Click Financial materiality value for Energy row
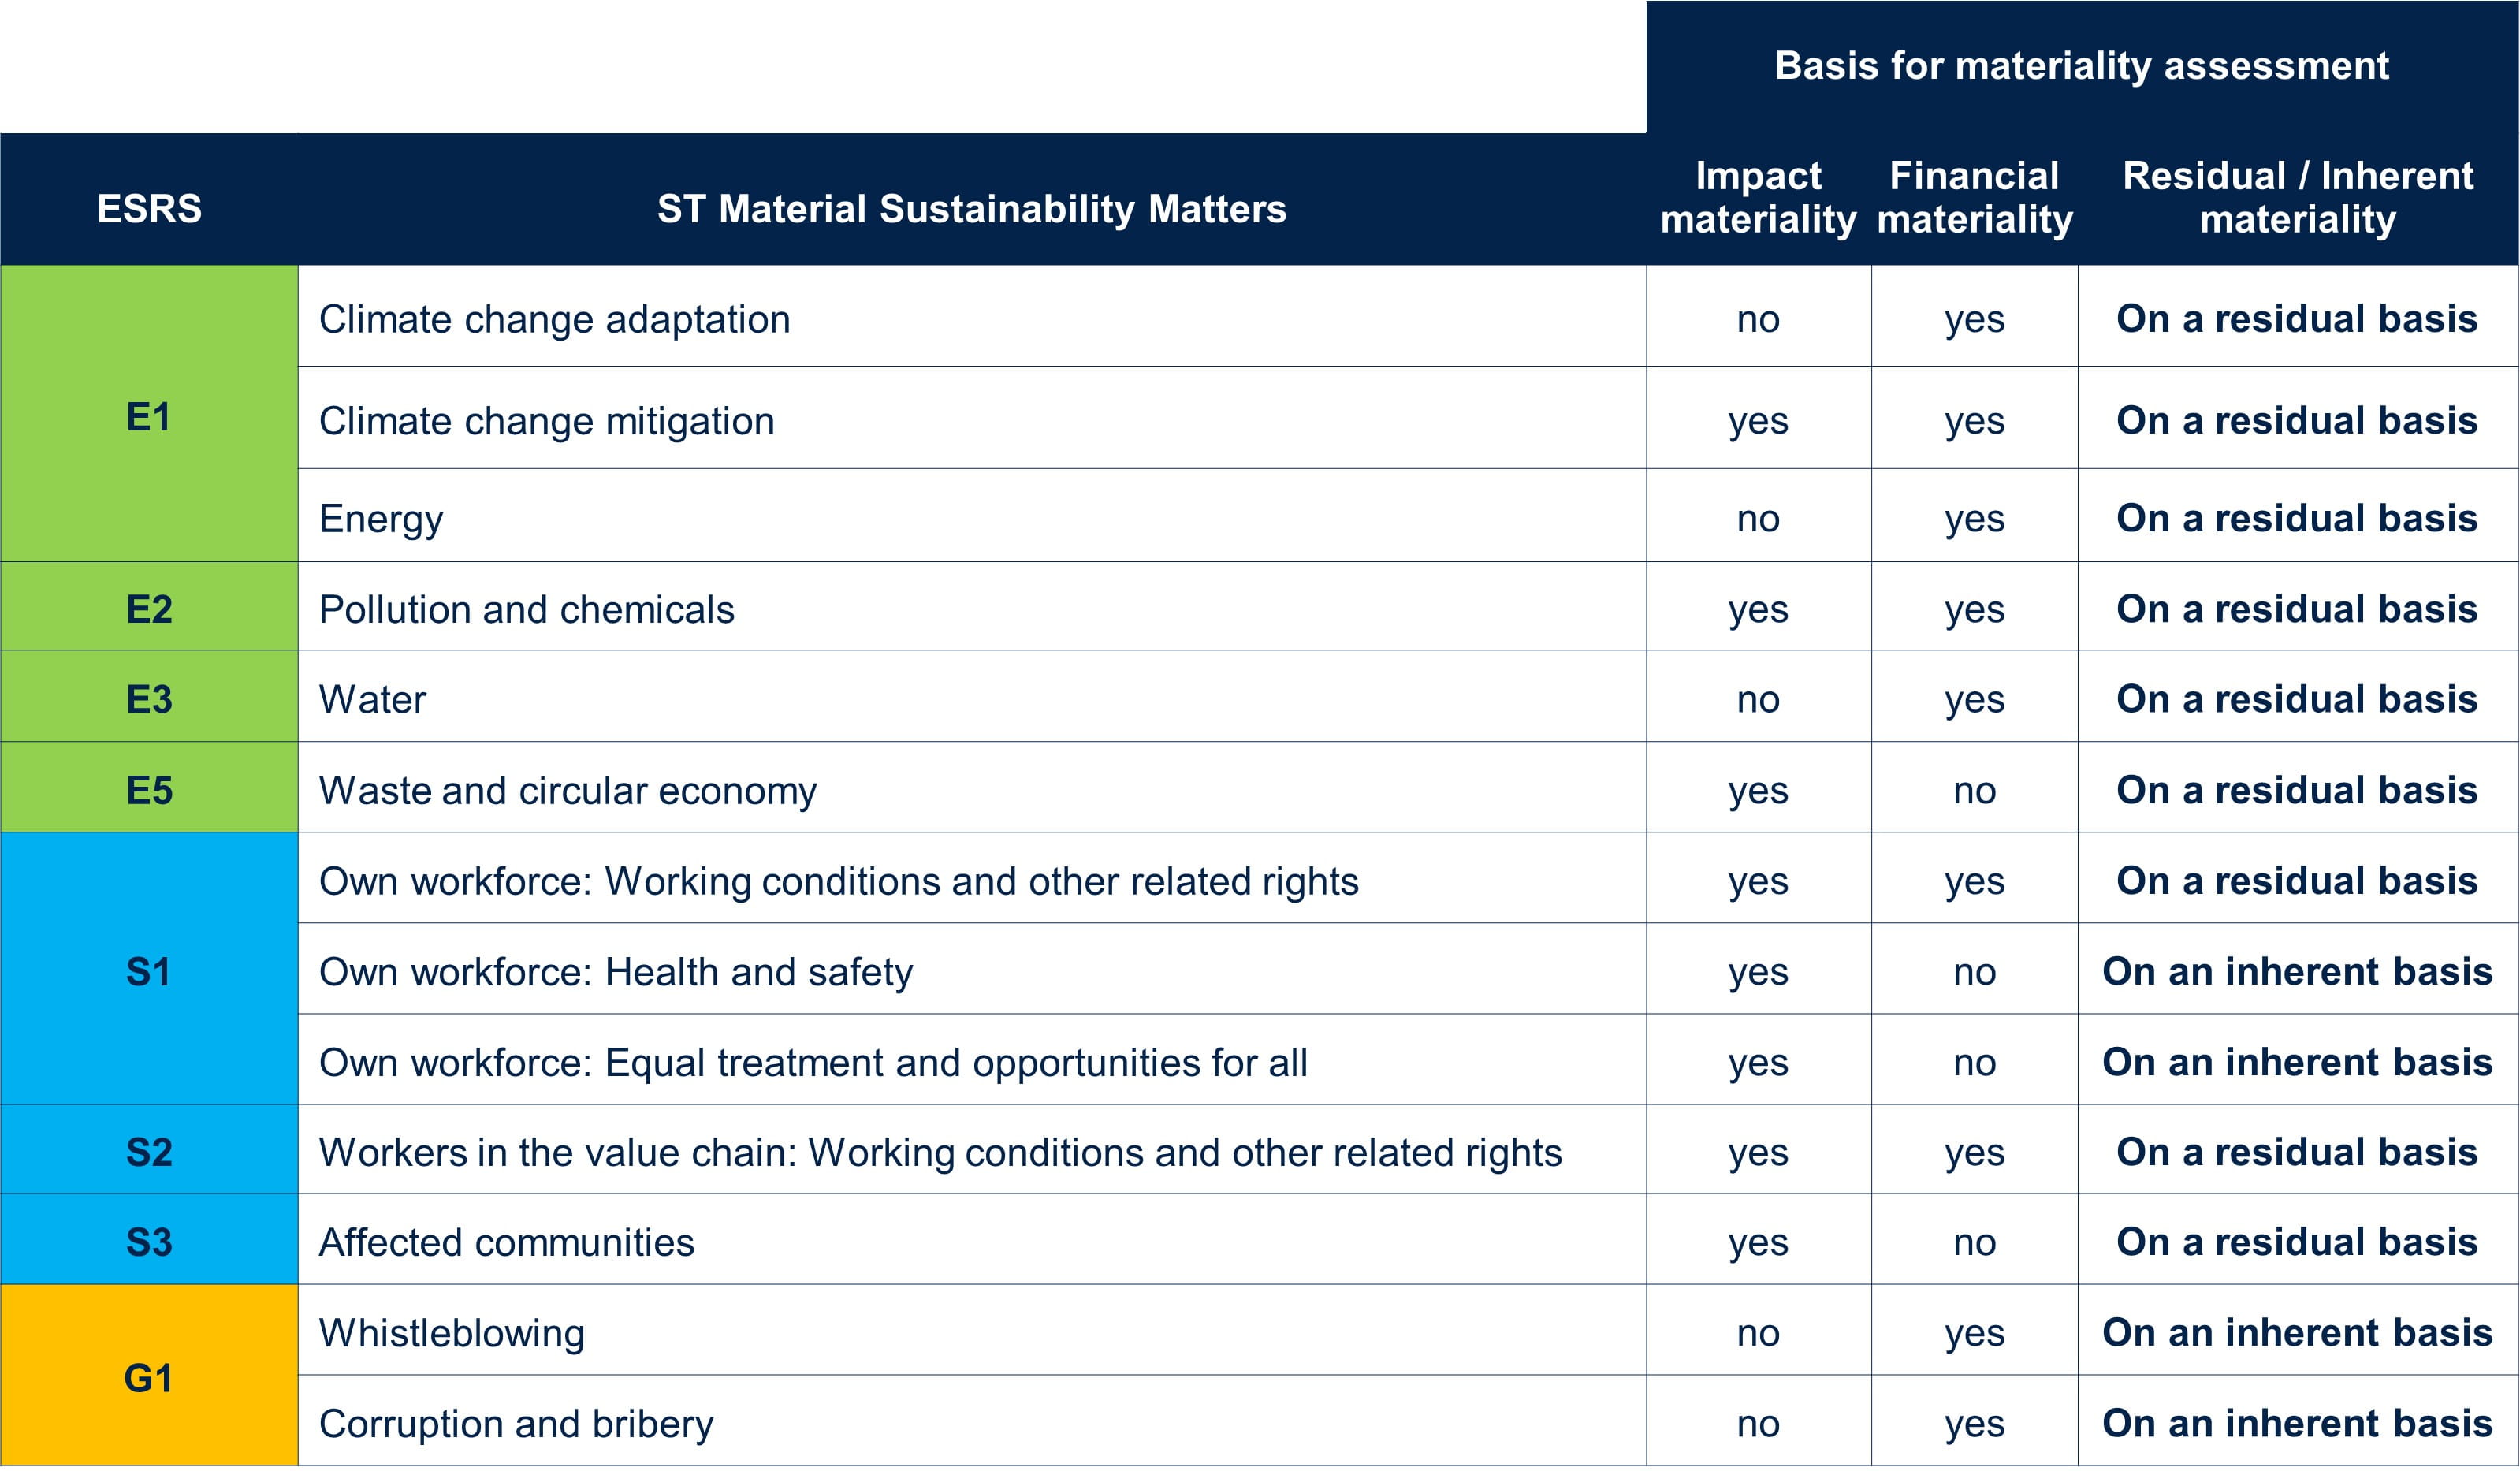The width and height of the screenshot is (2520, 1471). 1974,518
